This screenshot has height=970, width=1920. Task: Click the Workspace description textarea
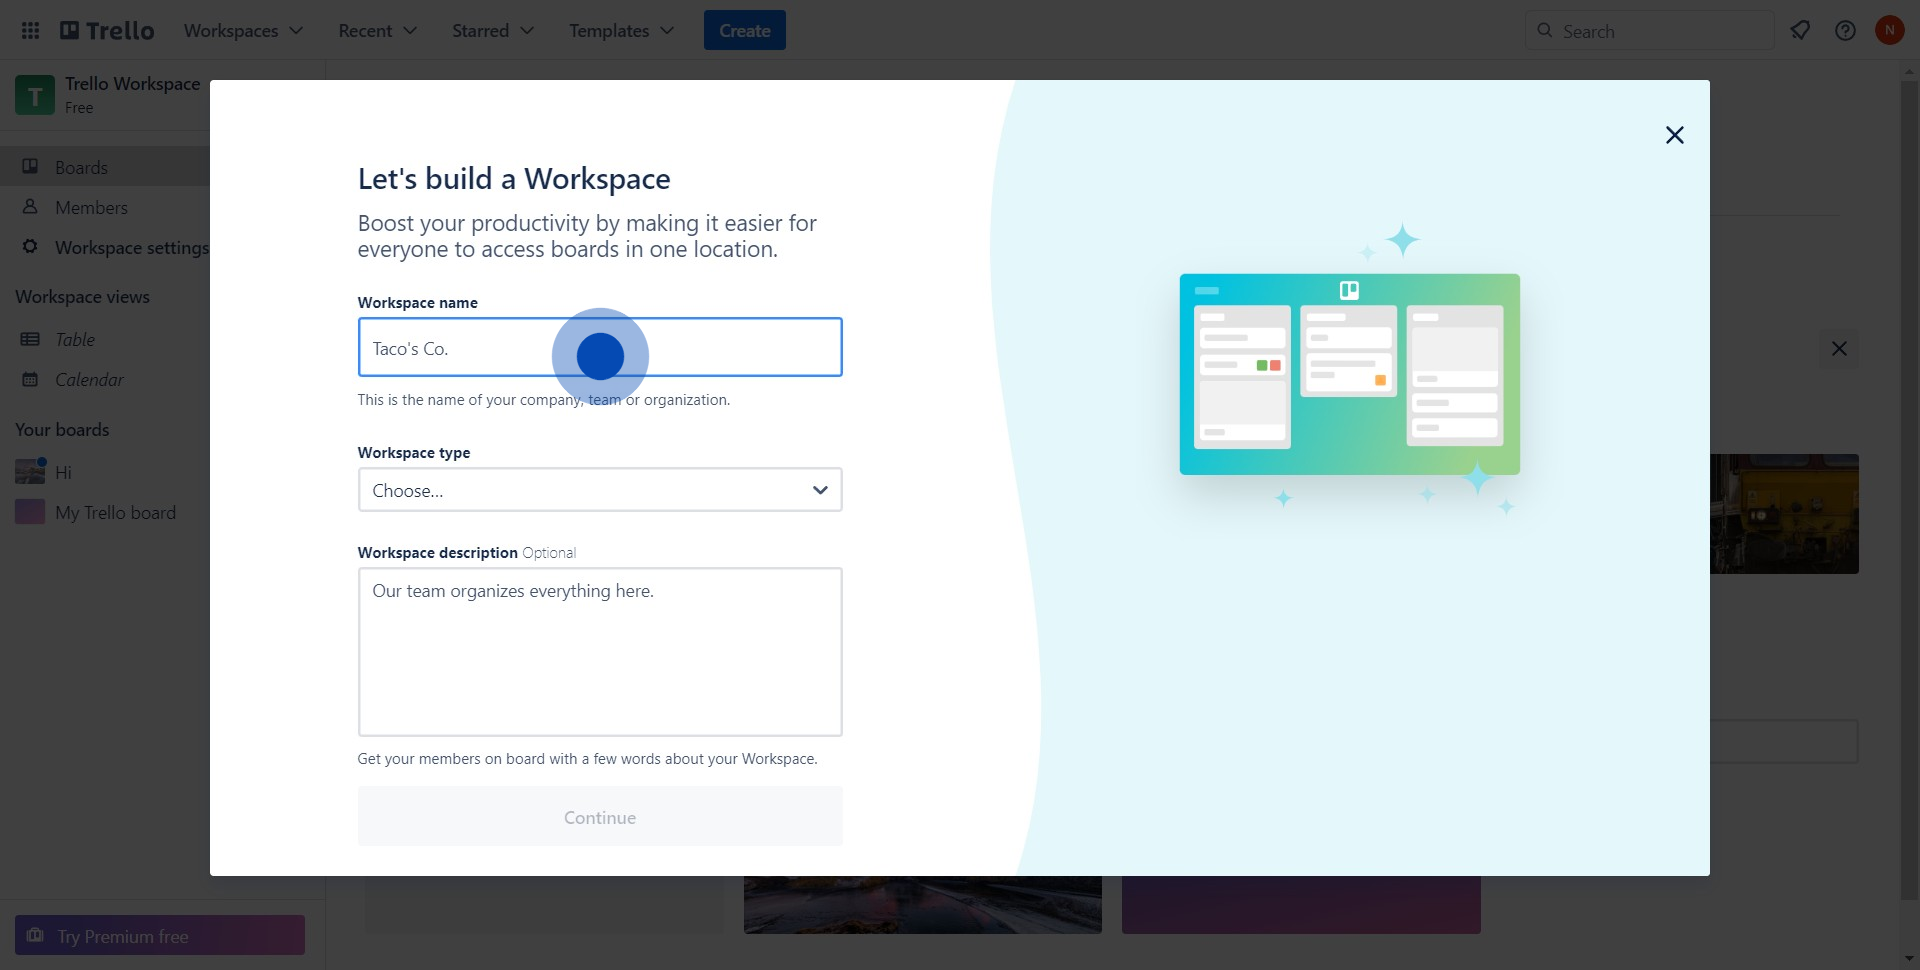point(600,652)
